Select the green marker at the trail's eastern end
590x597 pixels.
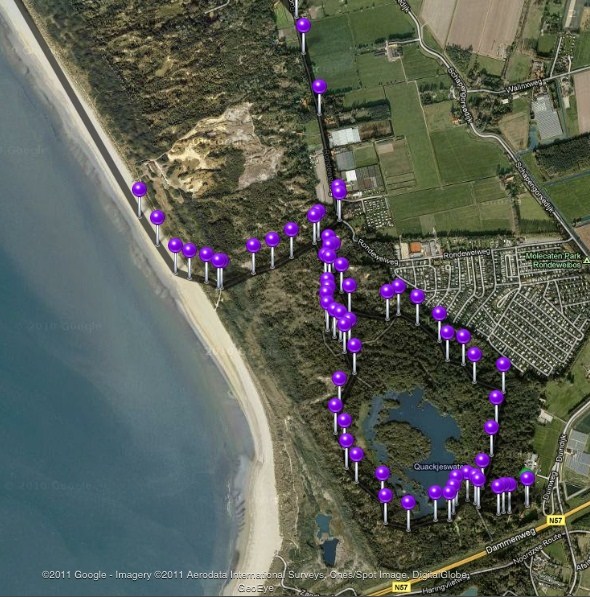(527, 471)
